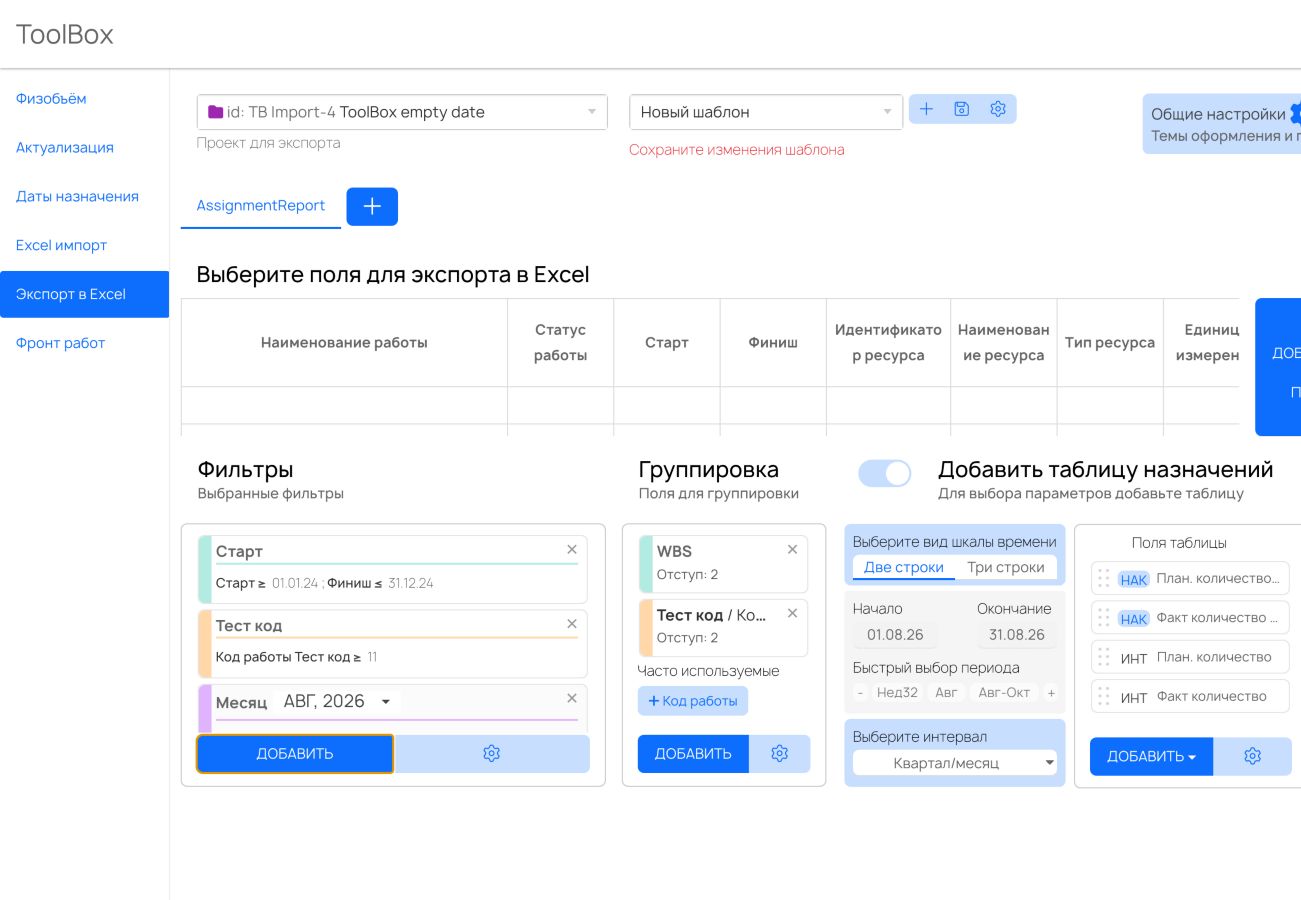Open Физобъём in the sidebar
This screenshot has width=1301, height=900.
coord(51,98)
